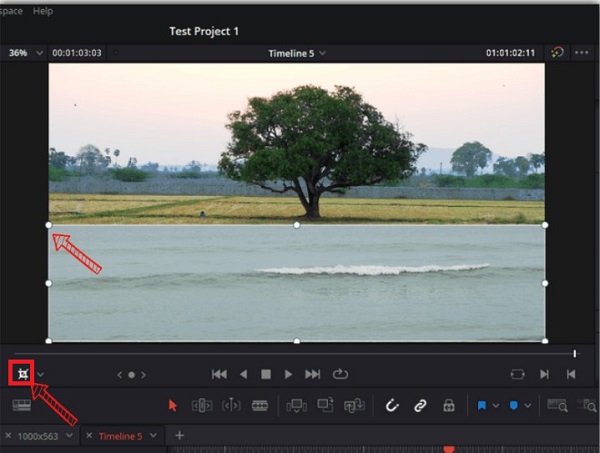Select the Dynamic trim mode tool

(231, 406)
